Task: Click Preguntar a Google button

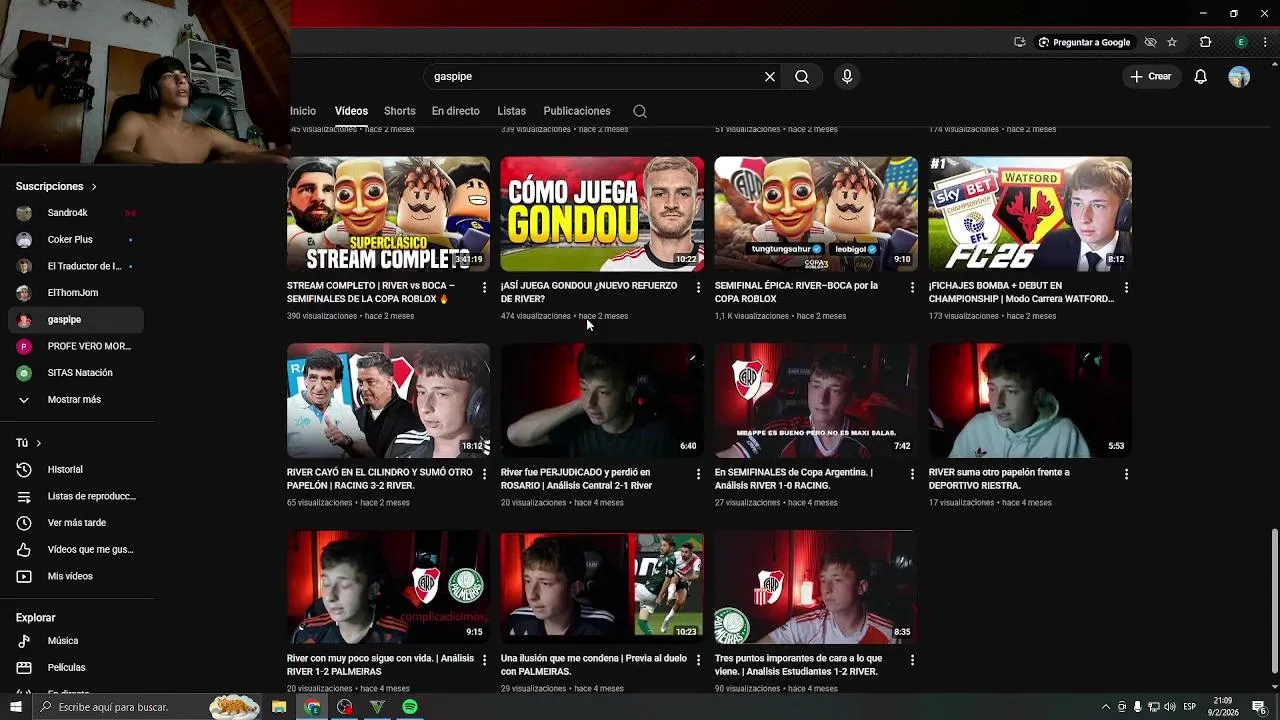Action: [x=1084, y=42]
